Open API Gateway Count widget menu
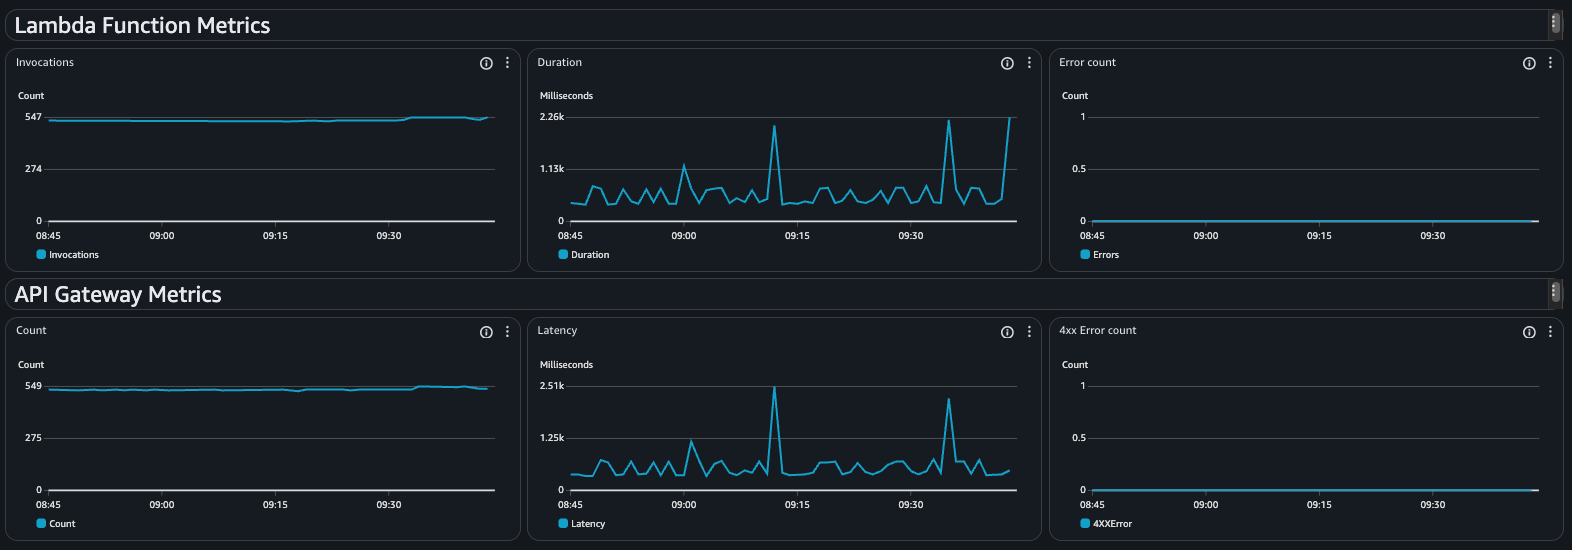This screenshot has width=1572, height=550. pos(508,332)
